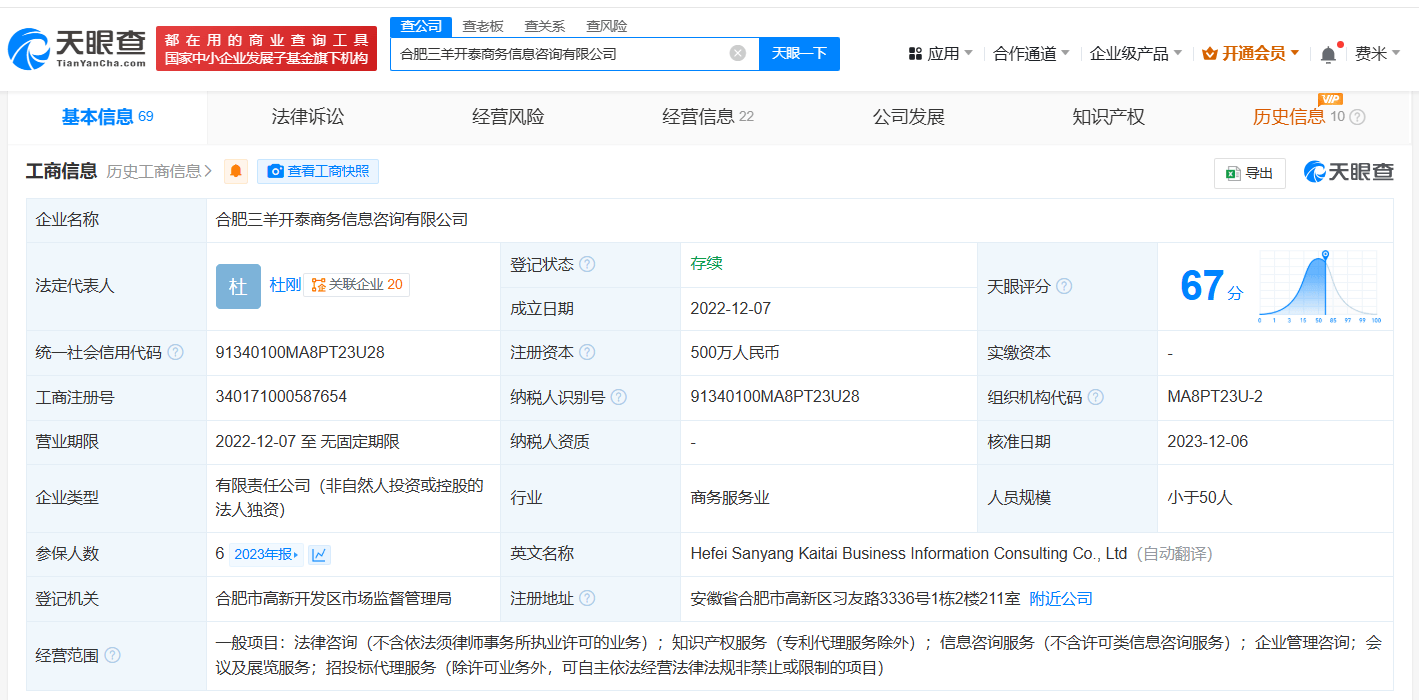The width and height of the screenshot is (1419, 700).
Task: Switch to the 经营信息 tab
Action: click(x=708, y=117)
